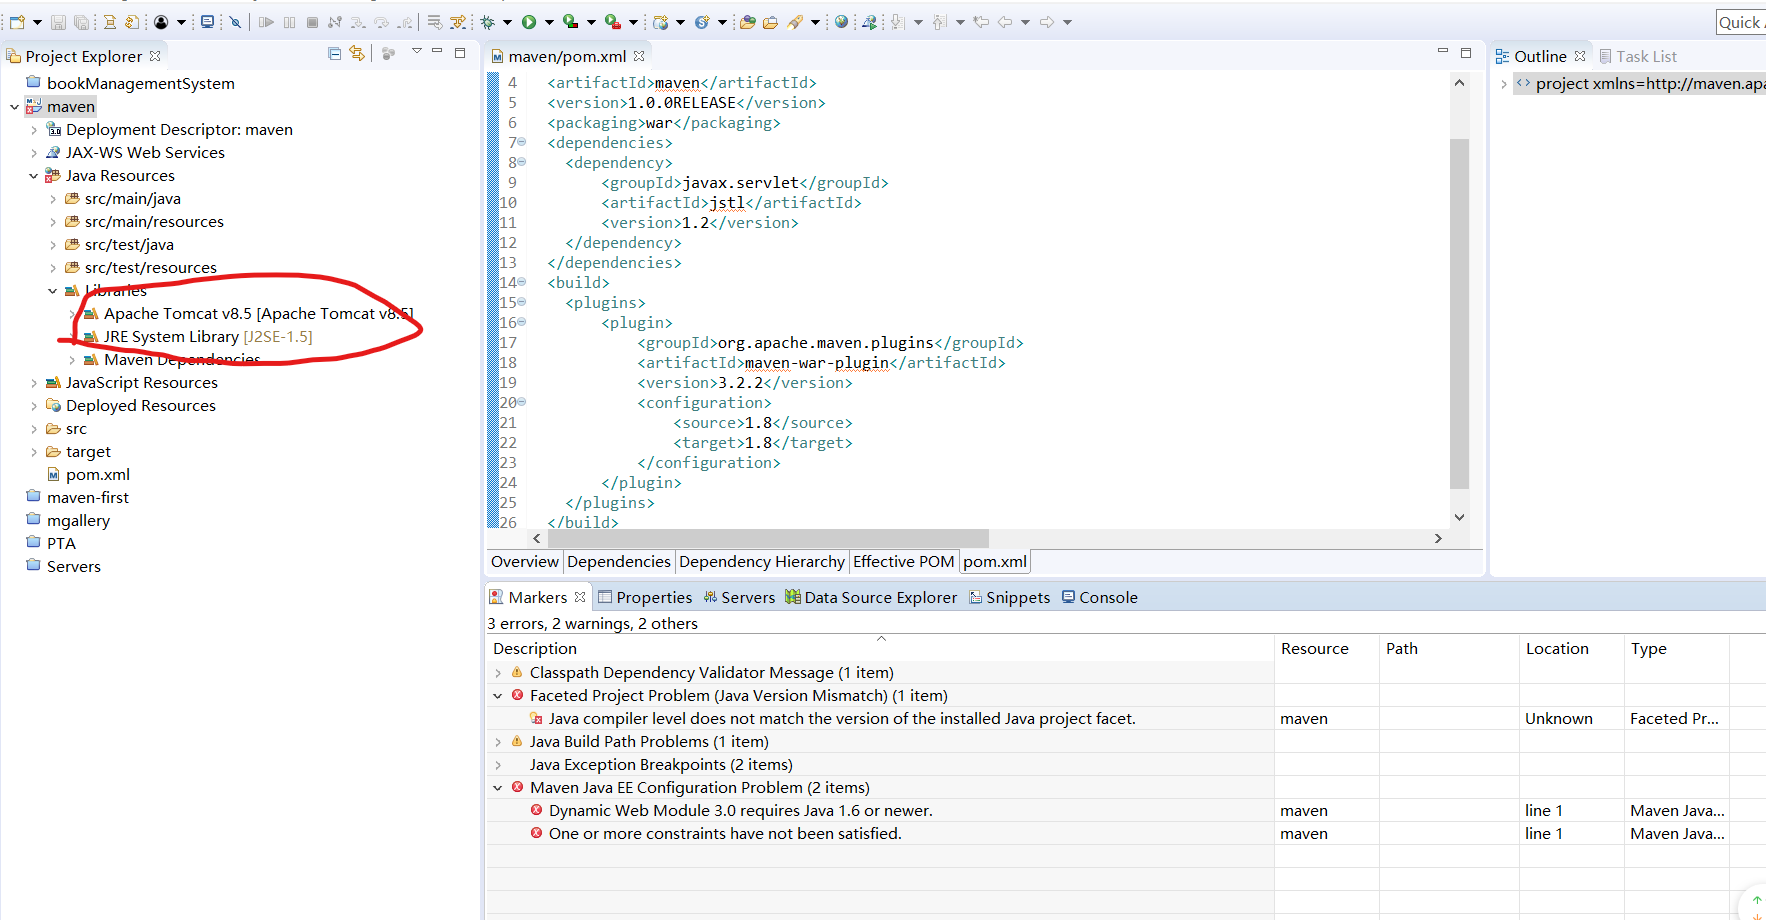Expand project xmlns node in Outline
Screen dimensions: 1766x920
tap(1504, 84)
